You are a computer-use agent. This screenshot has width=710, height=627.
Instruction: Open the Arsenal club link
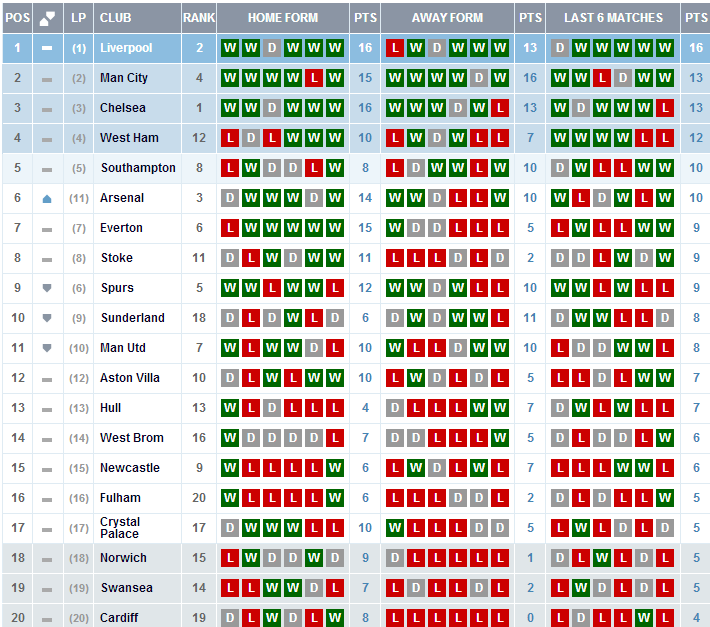tap(122, 198)
